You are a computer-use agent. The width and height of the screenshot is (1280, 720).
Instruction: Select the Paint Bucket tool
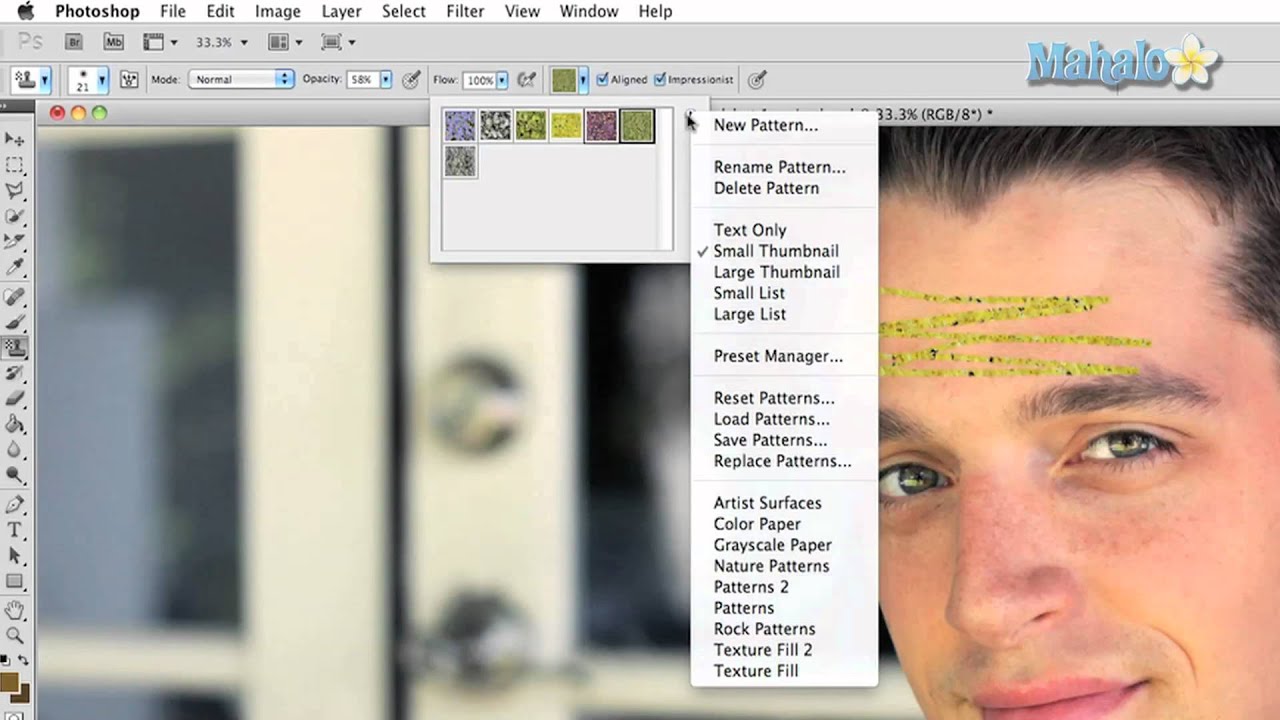[15, 424]
